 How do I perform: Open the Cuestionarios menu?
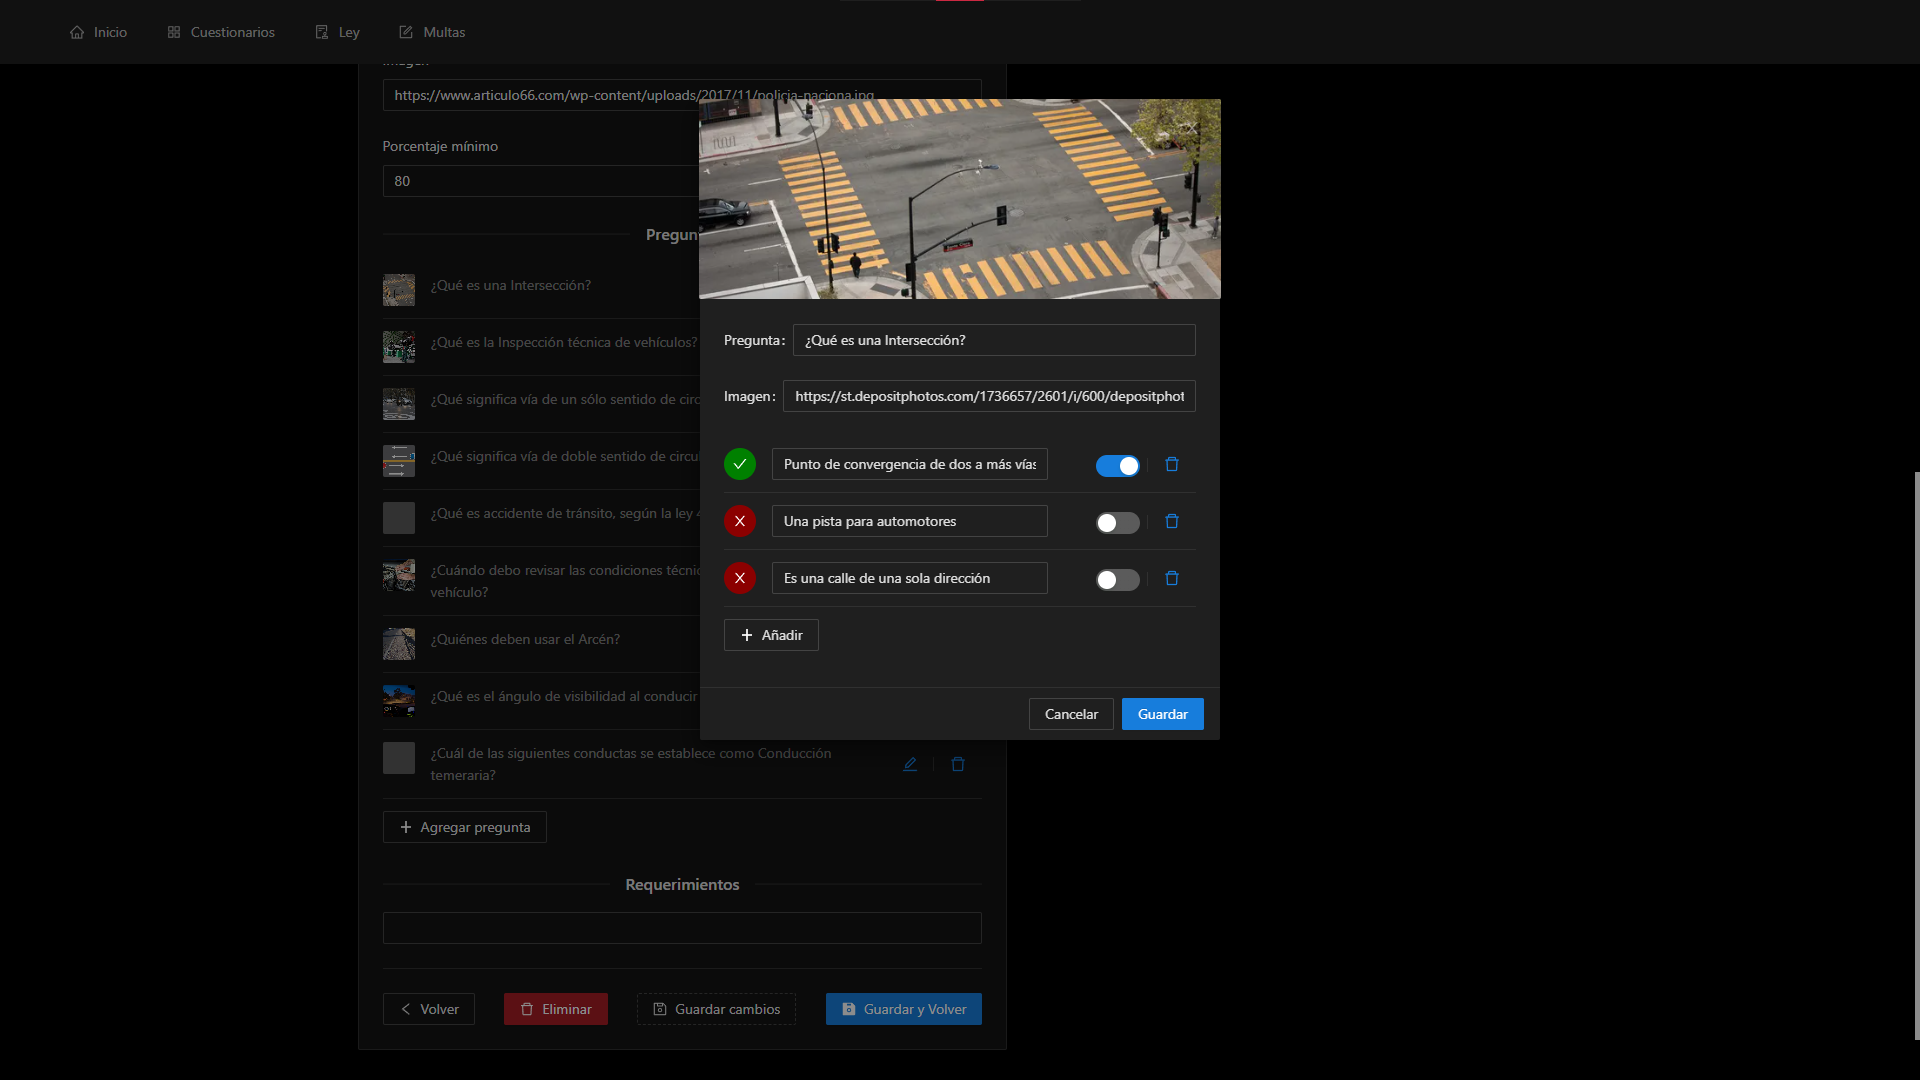click(x=221, y=32)
